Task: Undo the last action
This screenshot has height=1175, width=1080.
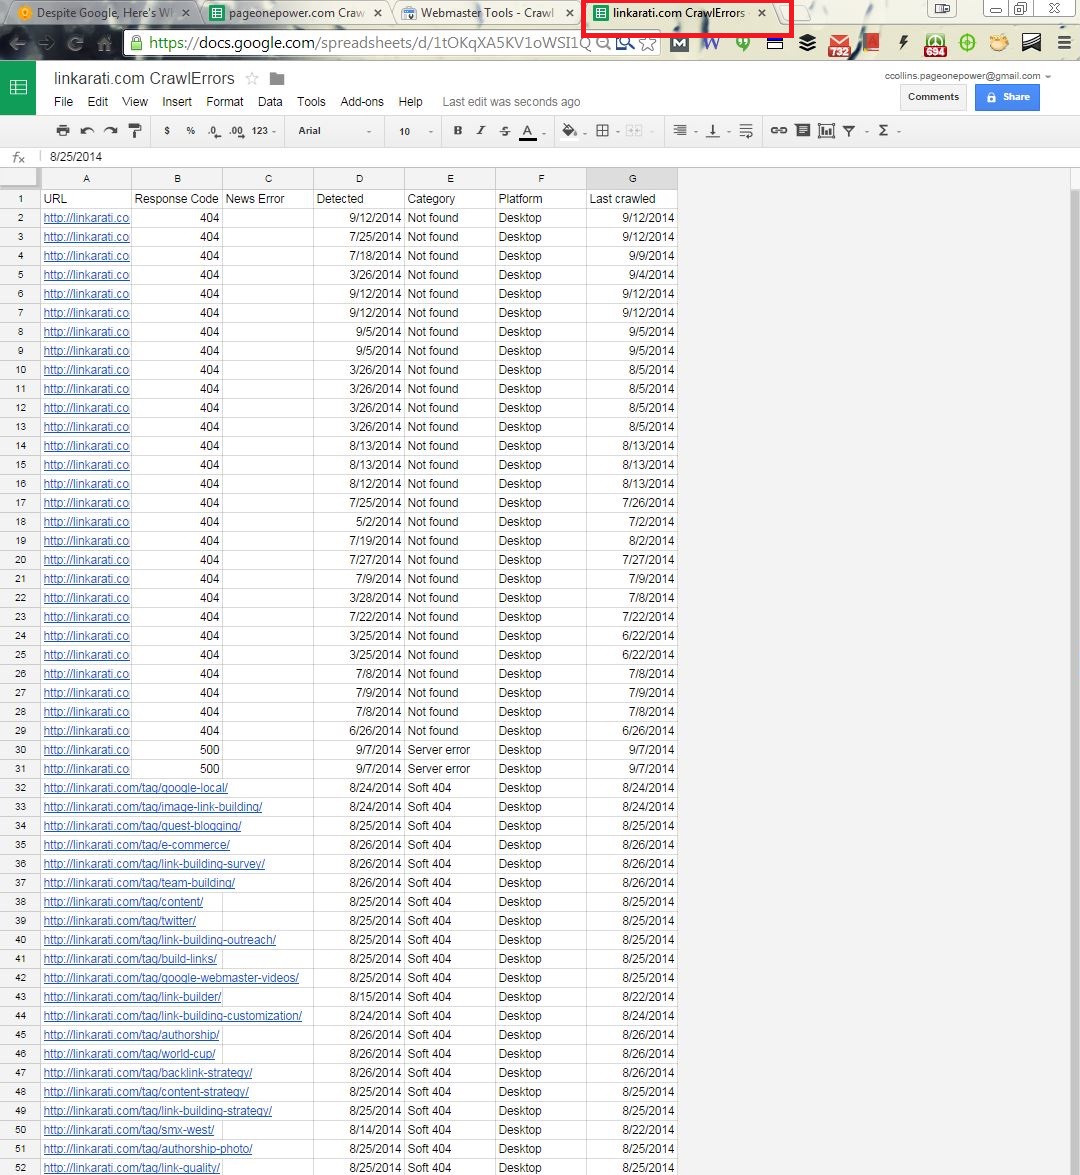Action: click(x=87, y=130)
